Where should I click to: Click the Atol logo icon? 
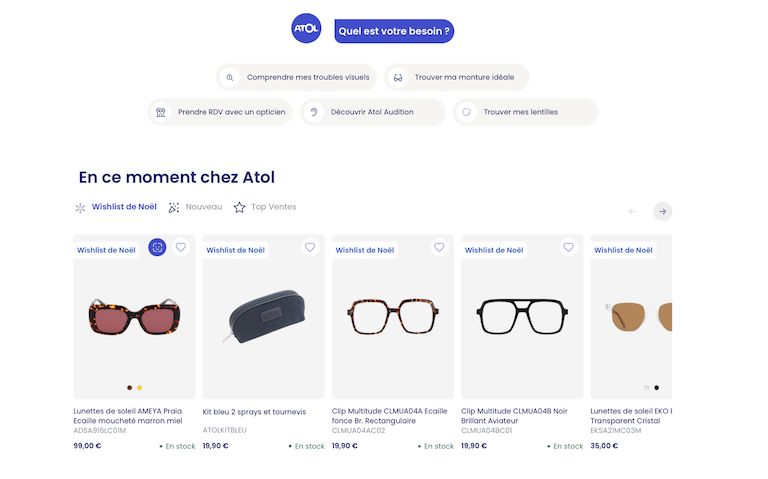tap(306, 29)
